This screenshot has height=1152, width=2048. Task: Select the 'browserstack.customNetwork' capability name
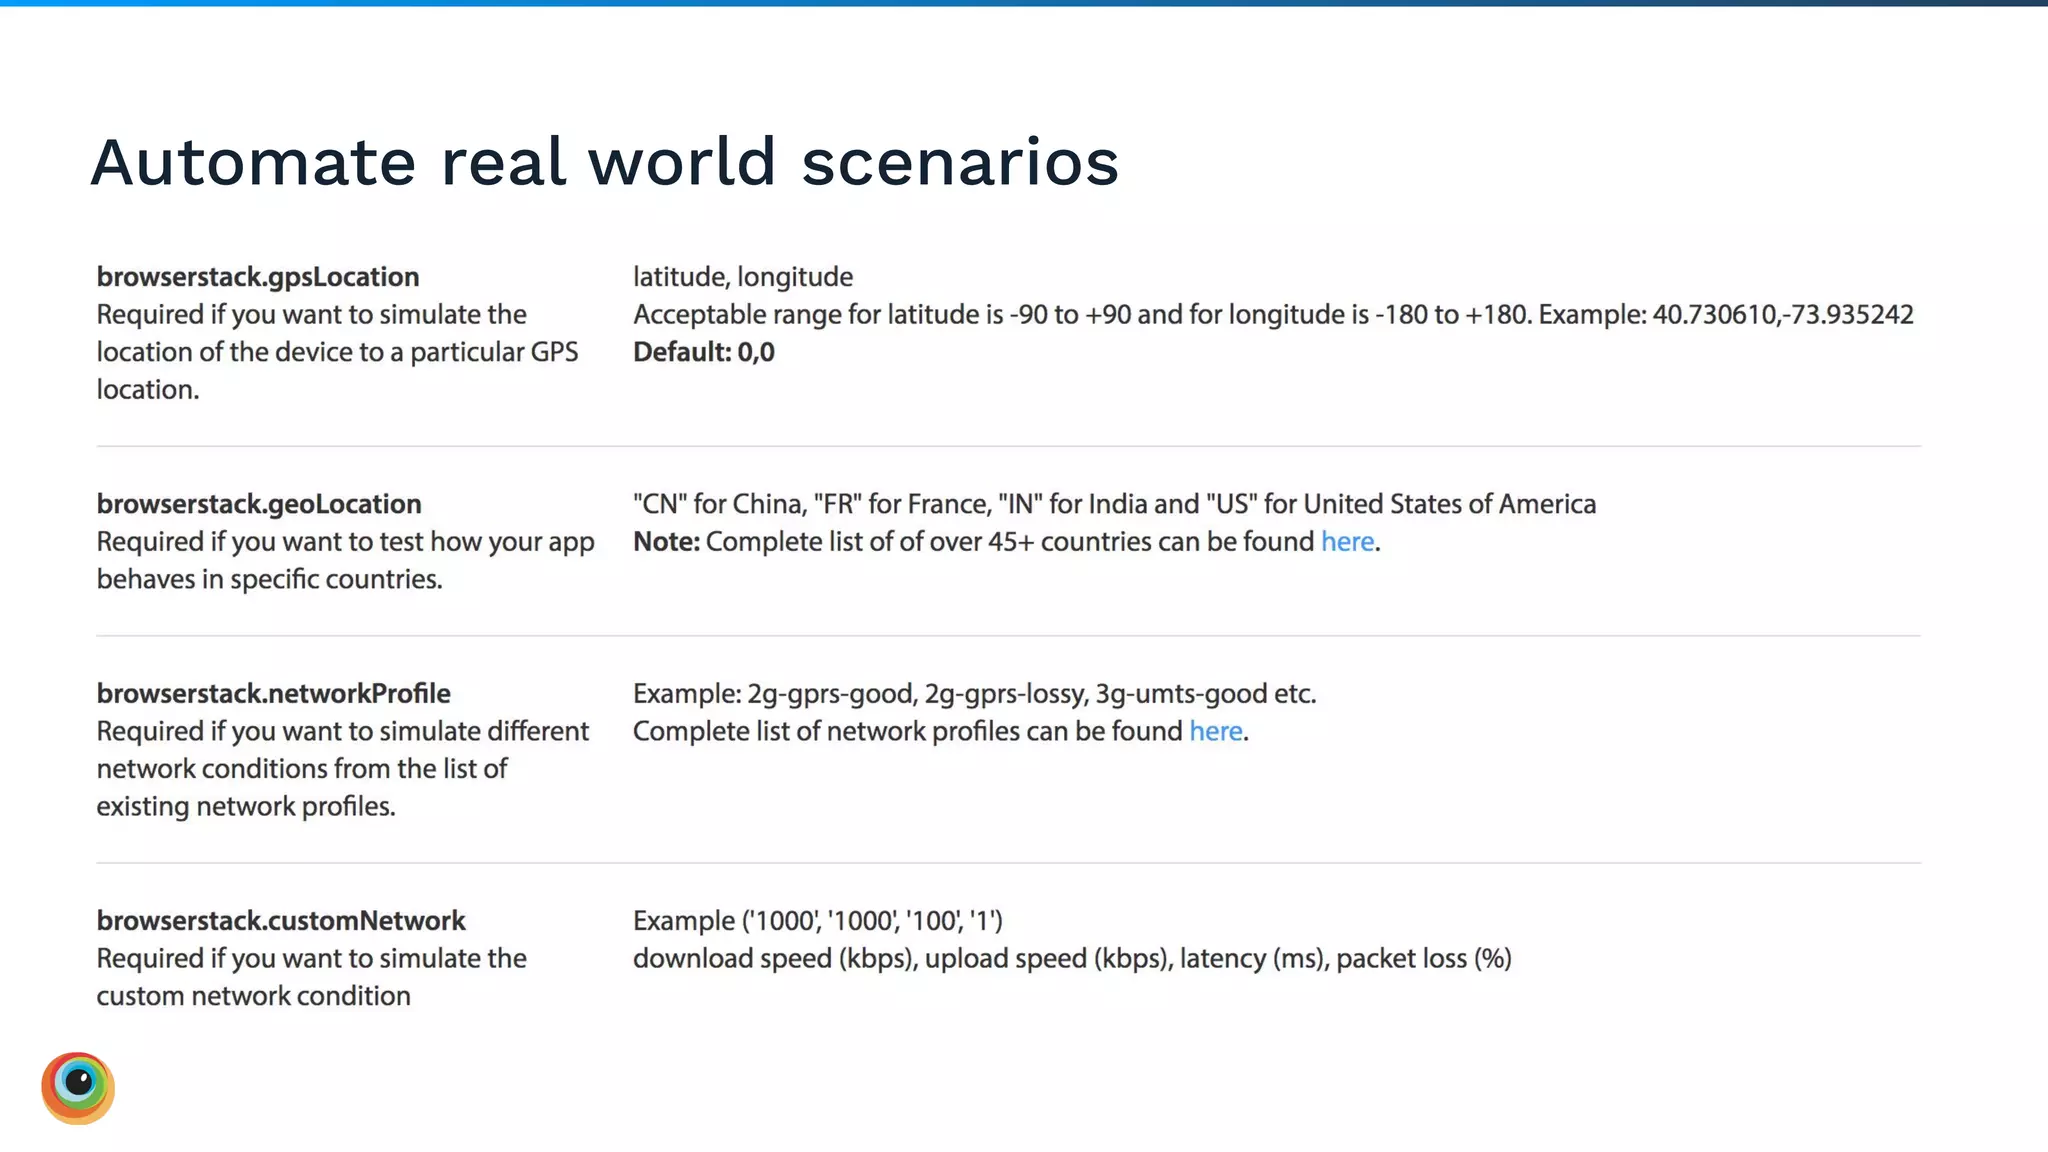coord(281,920)
